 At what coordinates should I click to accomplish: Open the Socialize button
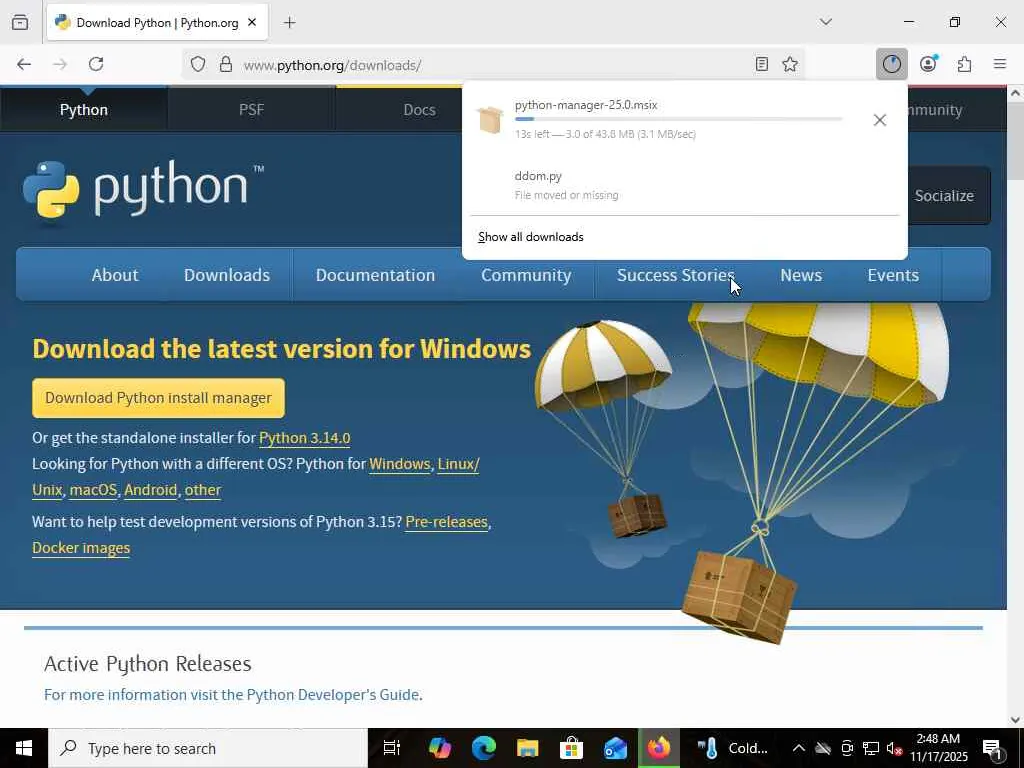944,196
